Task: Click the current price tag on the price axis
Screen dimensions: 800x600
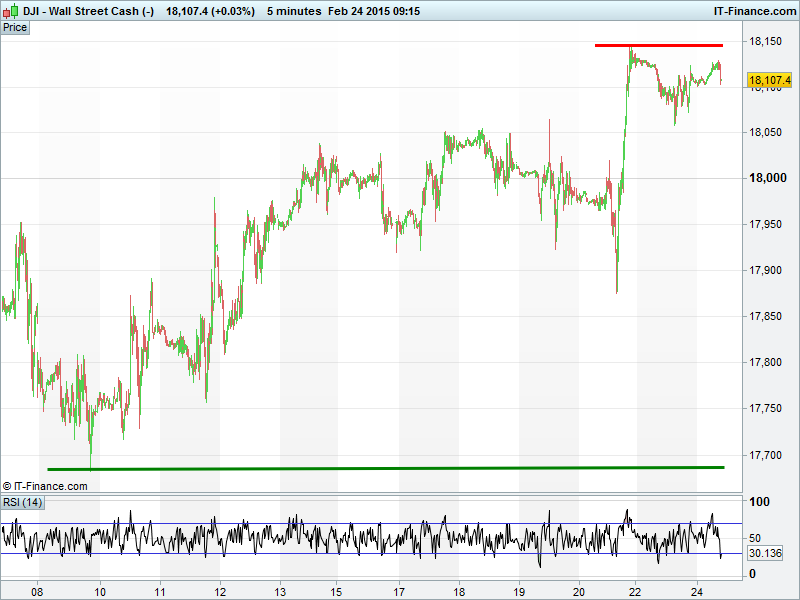Action: [767, 80]
